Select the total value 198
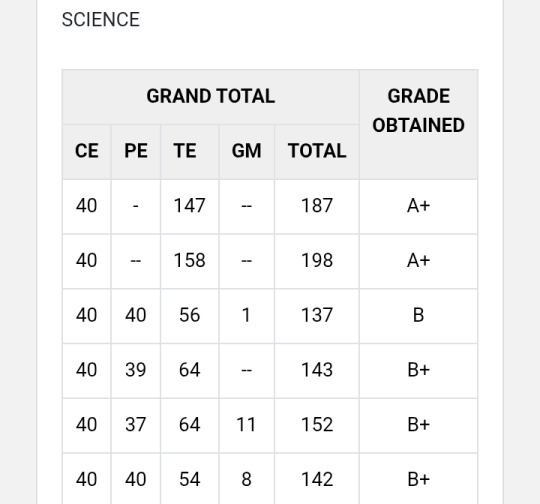 317,261
